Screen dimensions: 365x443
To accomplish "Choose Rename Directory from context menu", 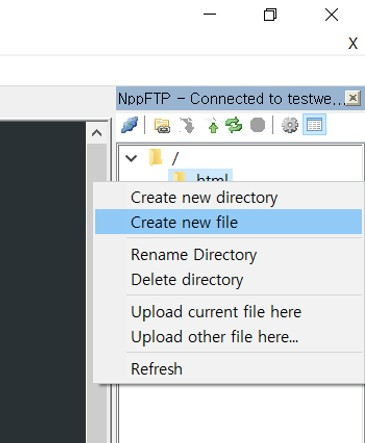I will (228, 255).
